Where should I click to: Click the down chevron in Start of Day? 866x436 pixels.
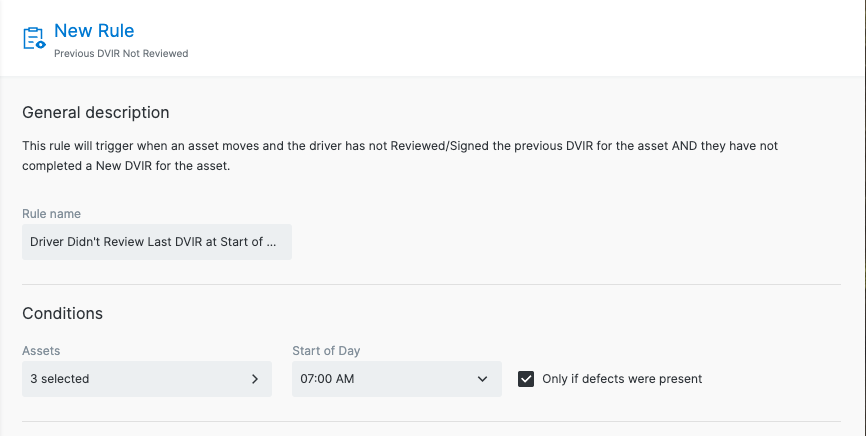tap(482, 379)
